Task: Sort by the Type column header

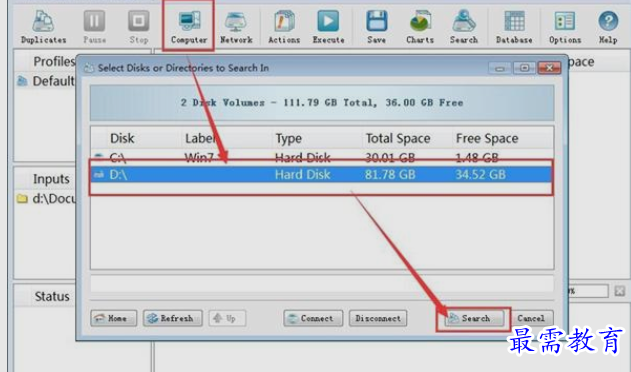Action: click(x=289, y=138)
